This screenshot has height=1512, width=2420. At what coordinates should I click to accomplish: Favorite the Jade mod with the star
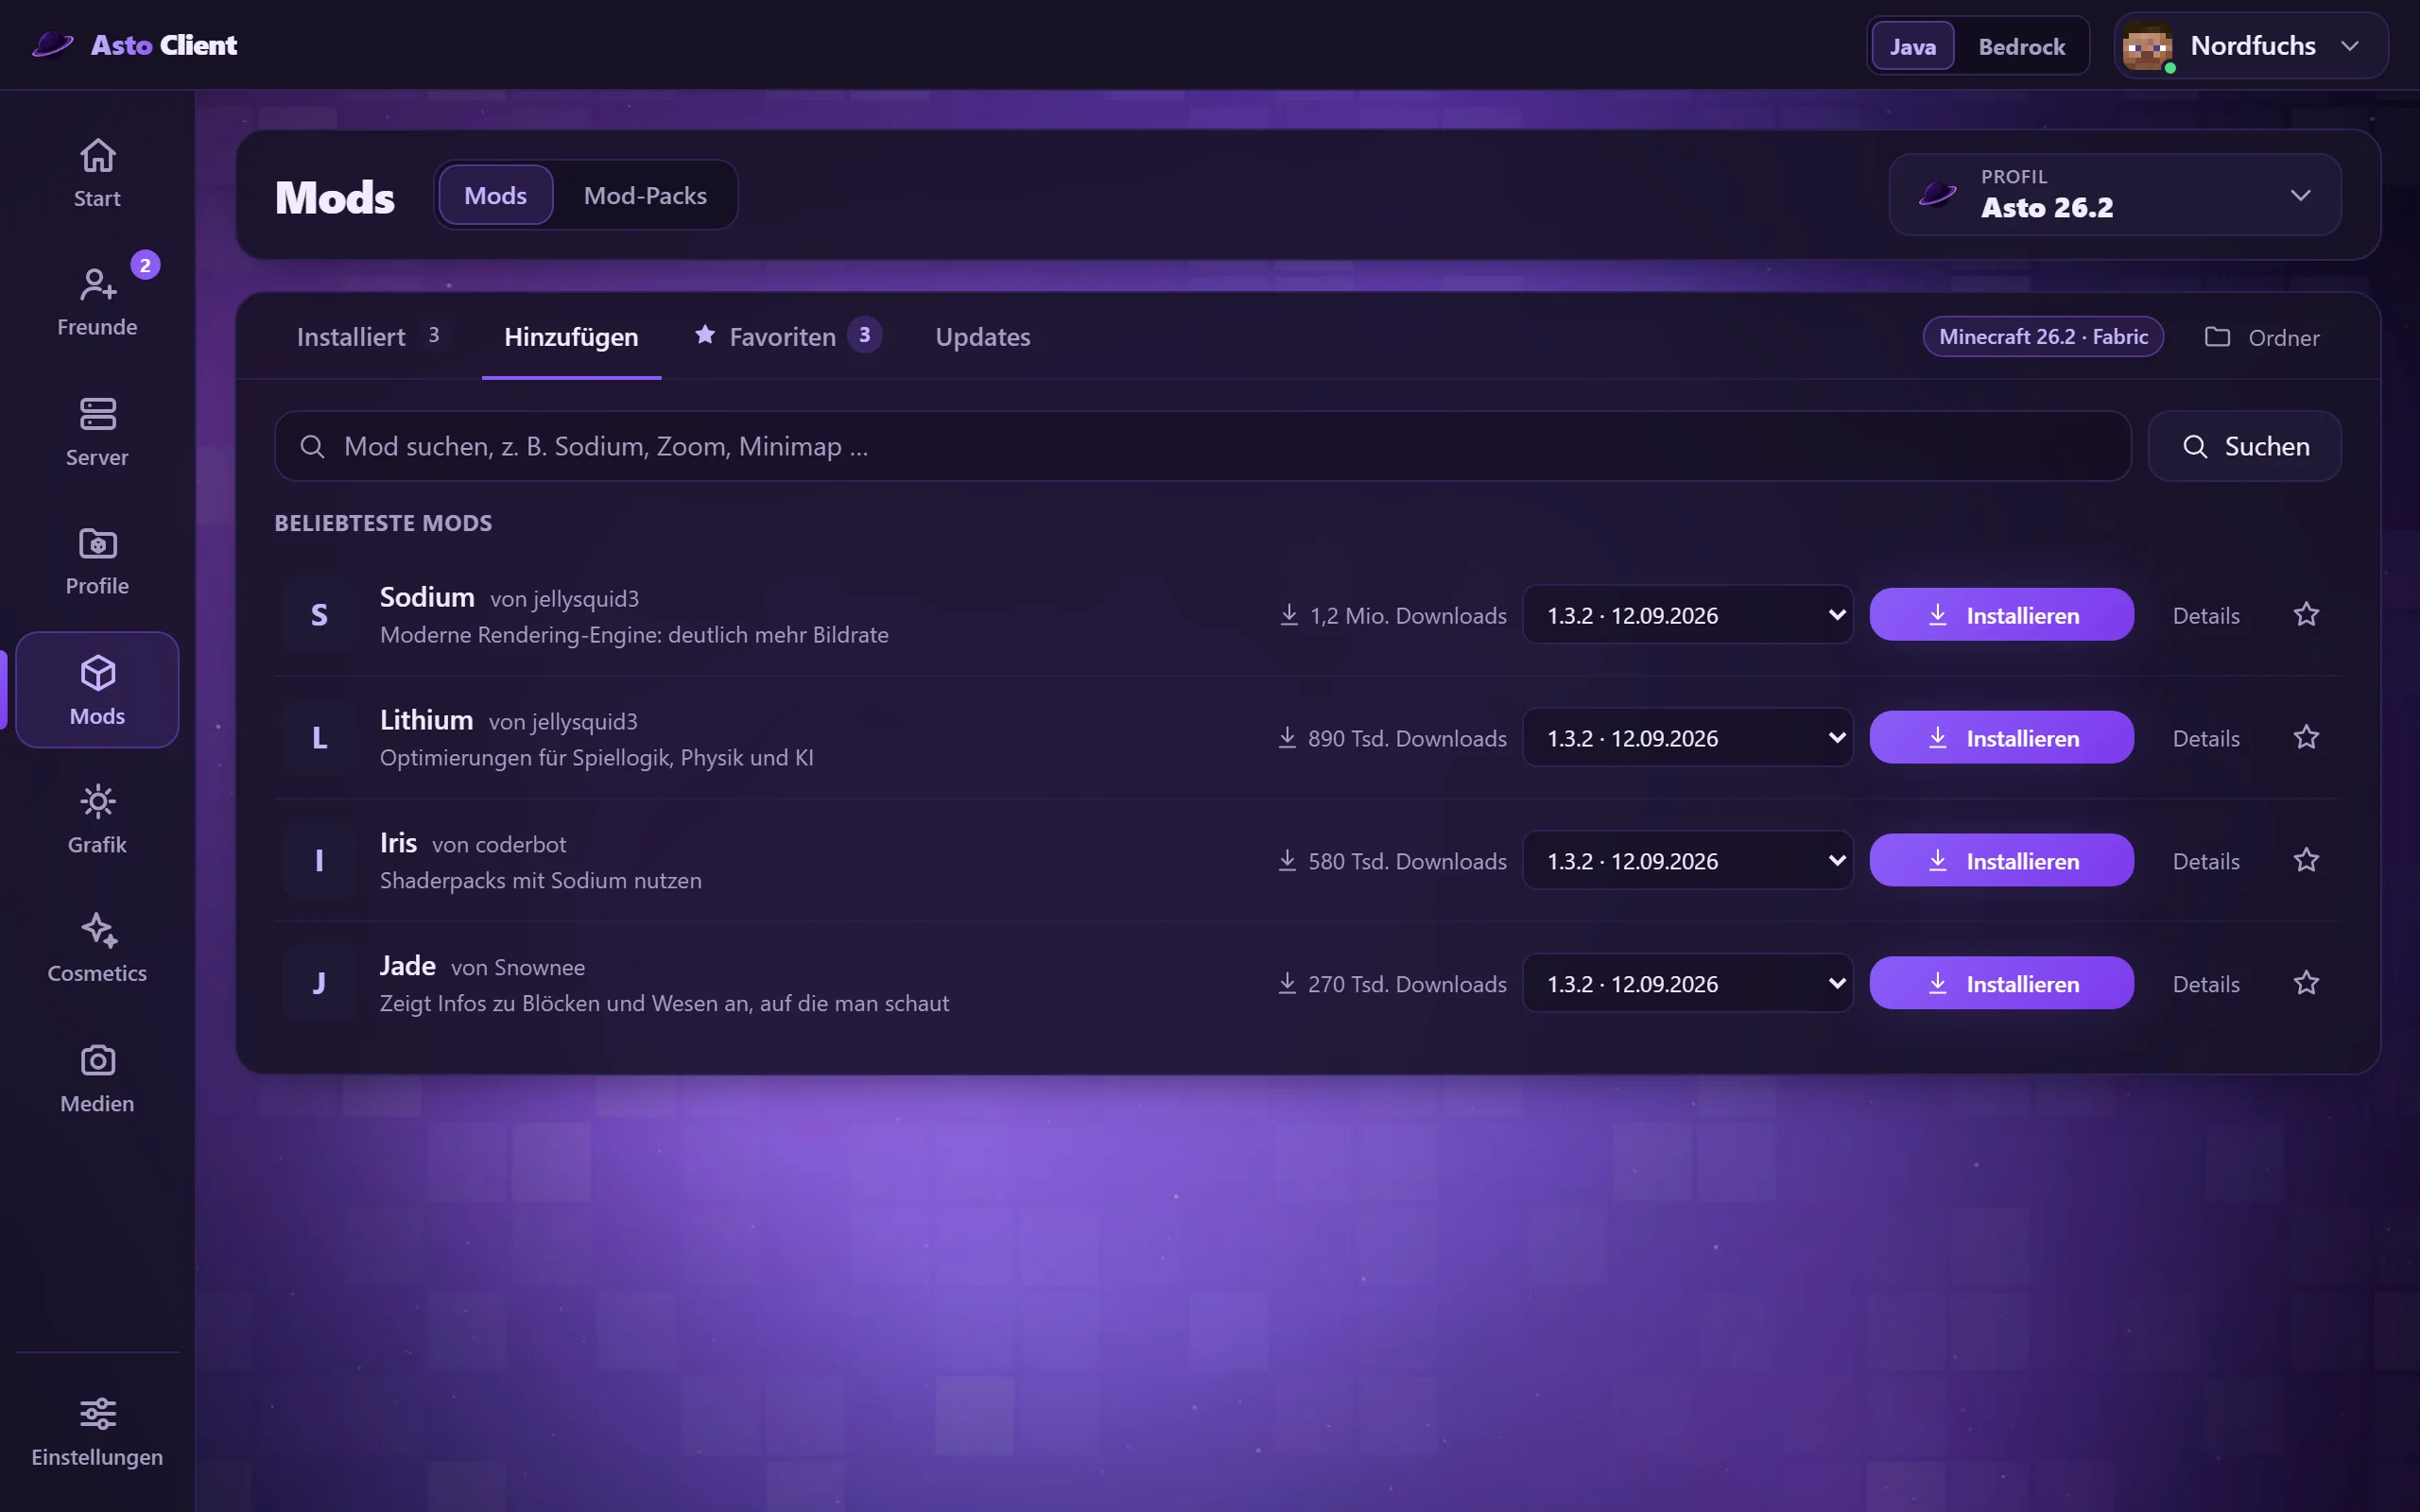tap(2306, 983)
